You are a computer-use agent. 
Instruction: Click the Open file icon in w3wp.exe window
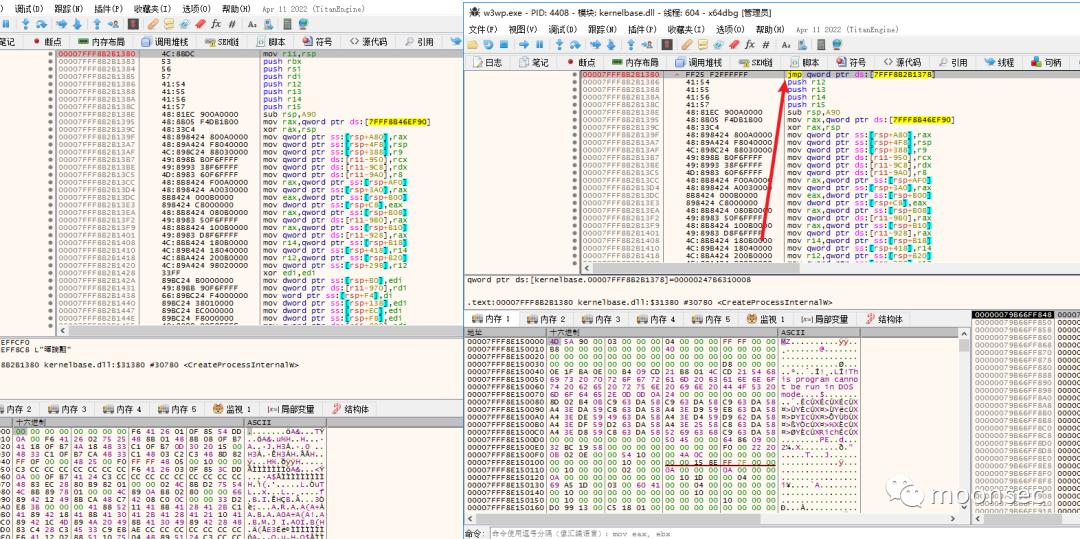(472, 45)
